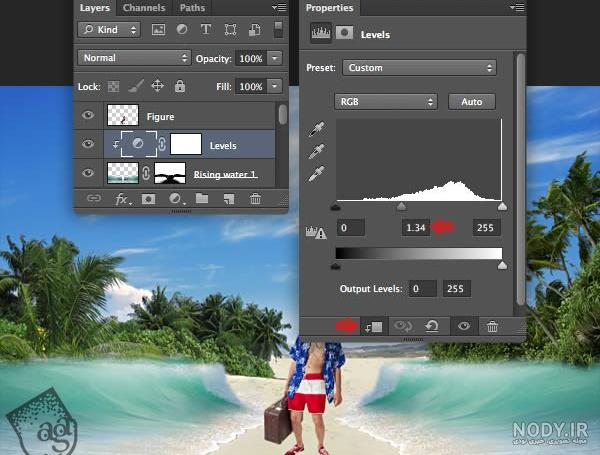Select the black point eyedropper
The height and width of the screenshot is (455, 600).
point(316,129)
